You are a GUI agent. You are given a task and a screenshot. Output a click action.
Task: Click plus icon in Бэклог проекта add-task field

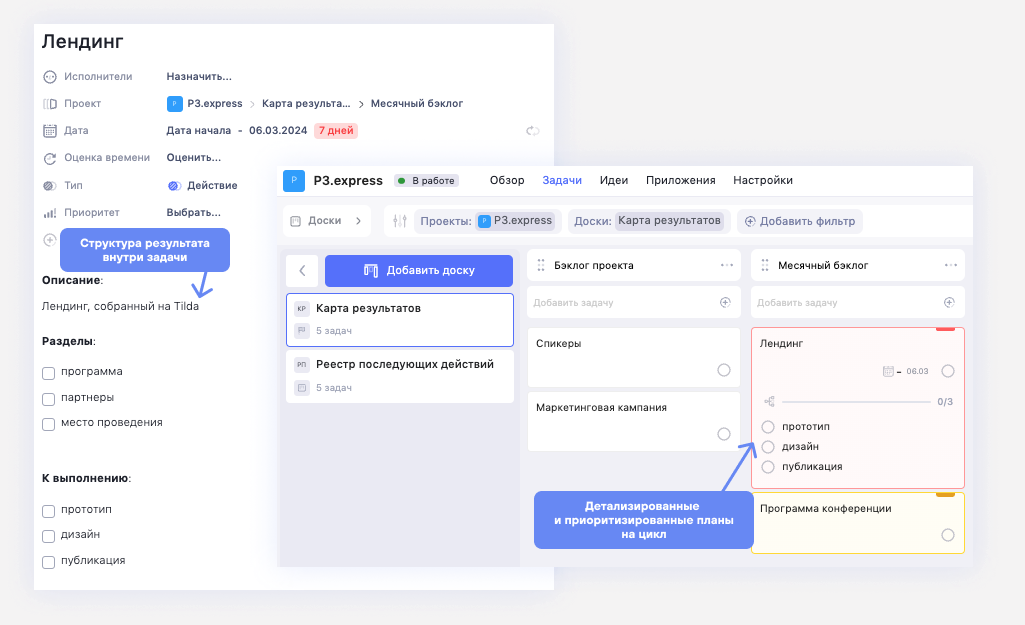pos(726,302)
